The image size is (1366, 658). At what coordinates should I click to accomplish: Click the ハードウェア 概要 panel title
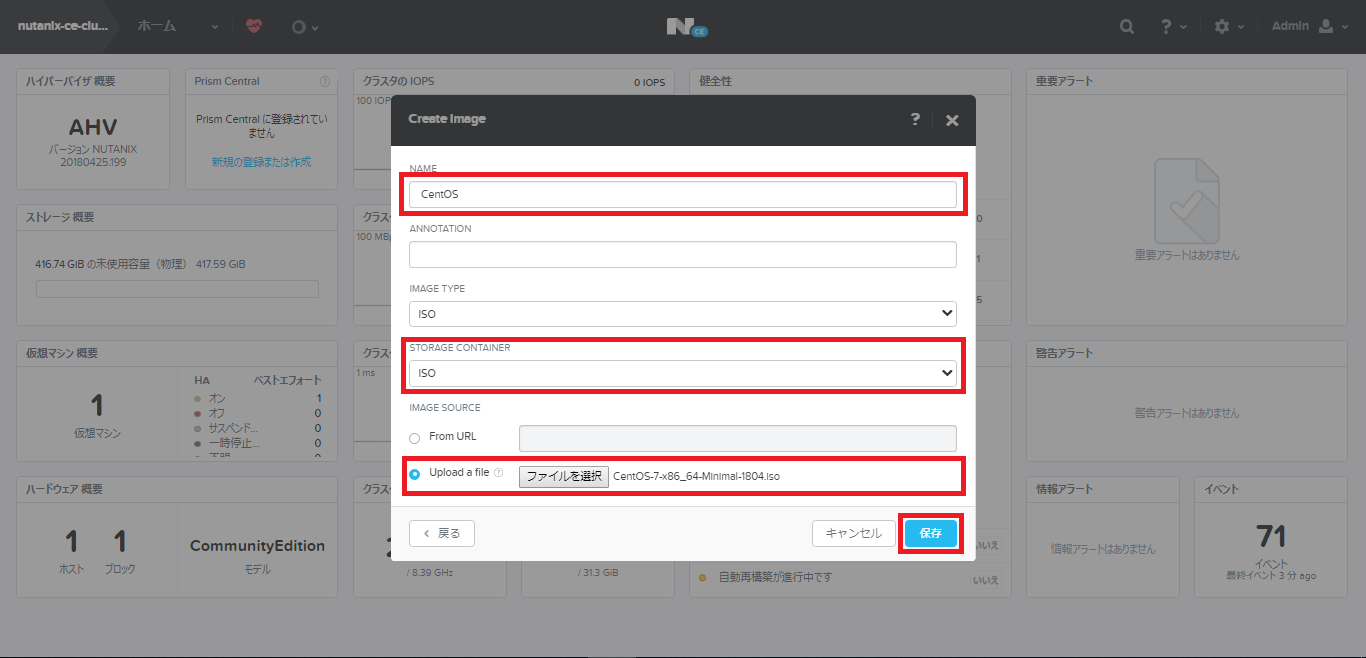click(x=64, y=489)
